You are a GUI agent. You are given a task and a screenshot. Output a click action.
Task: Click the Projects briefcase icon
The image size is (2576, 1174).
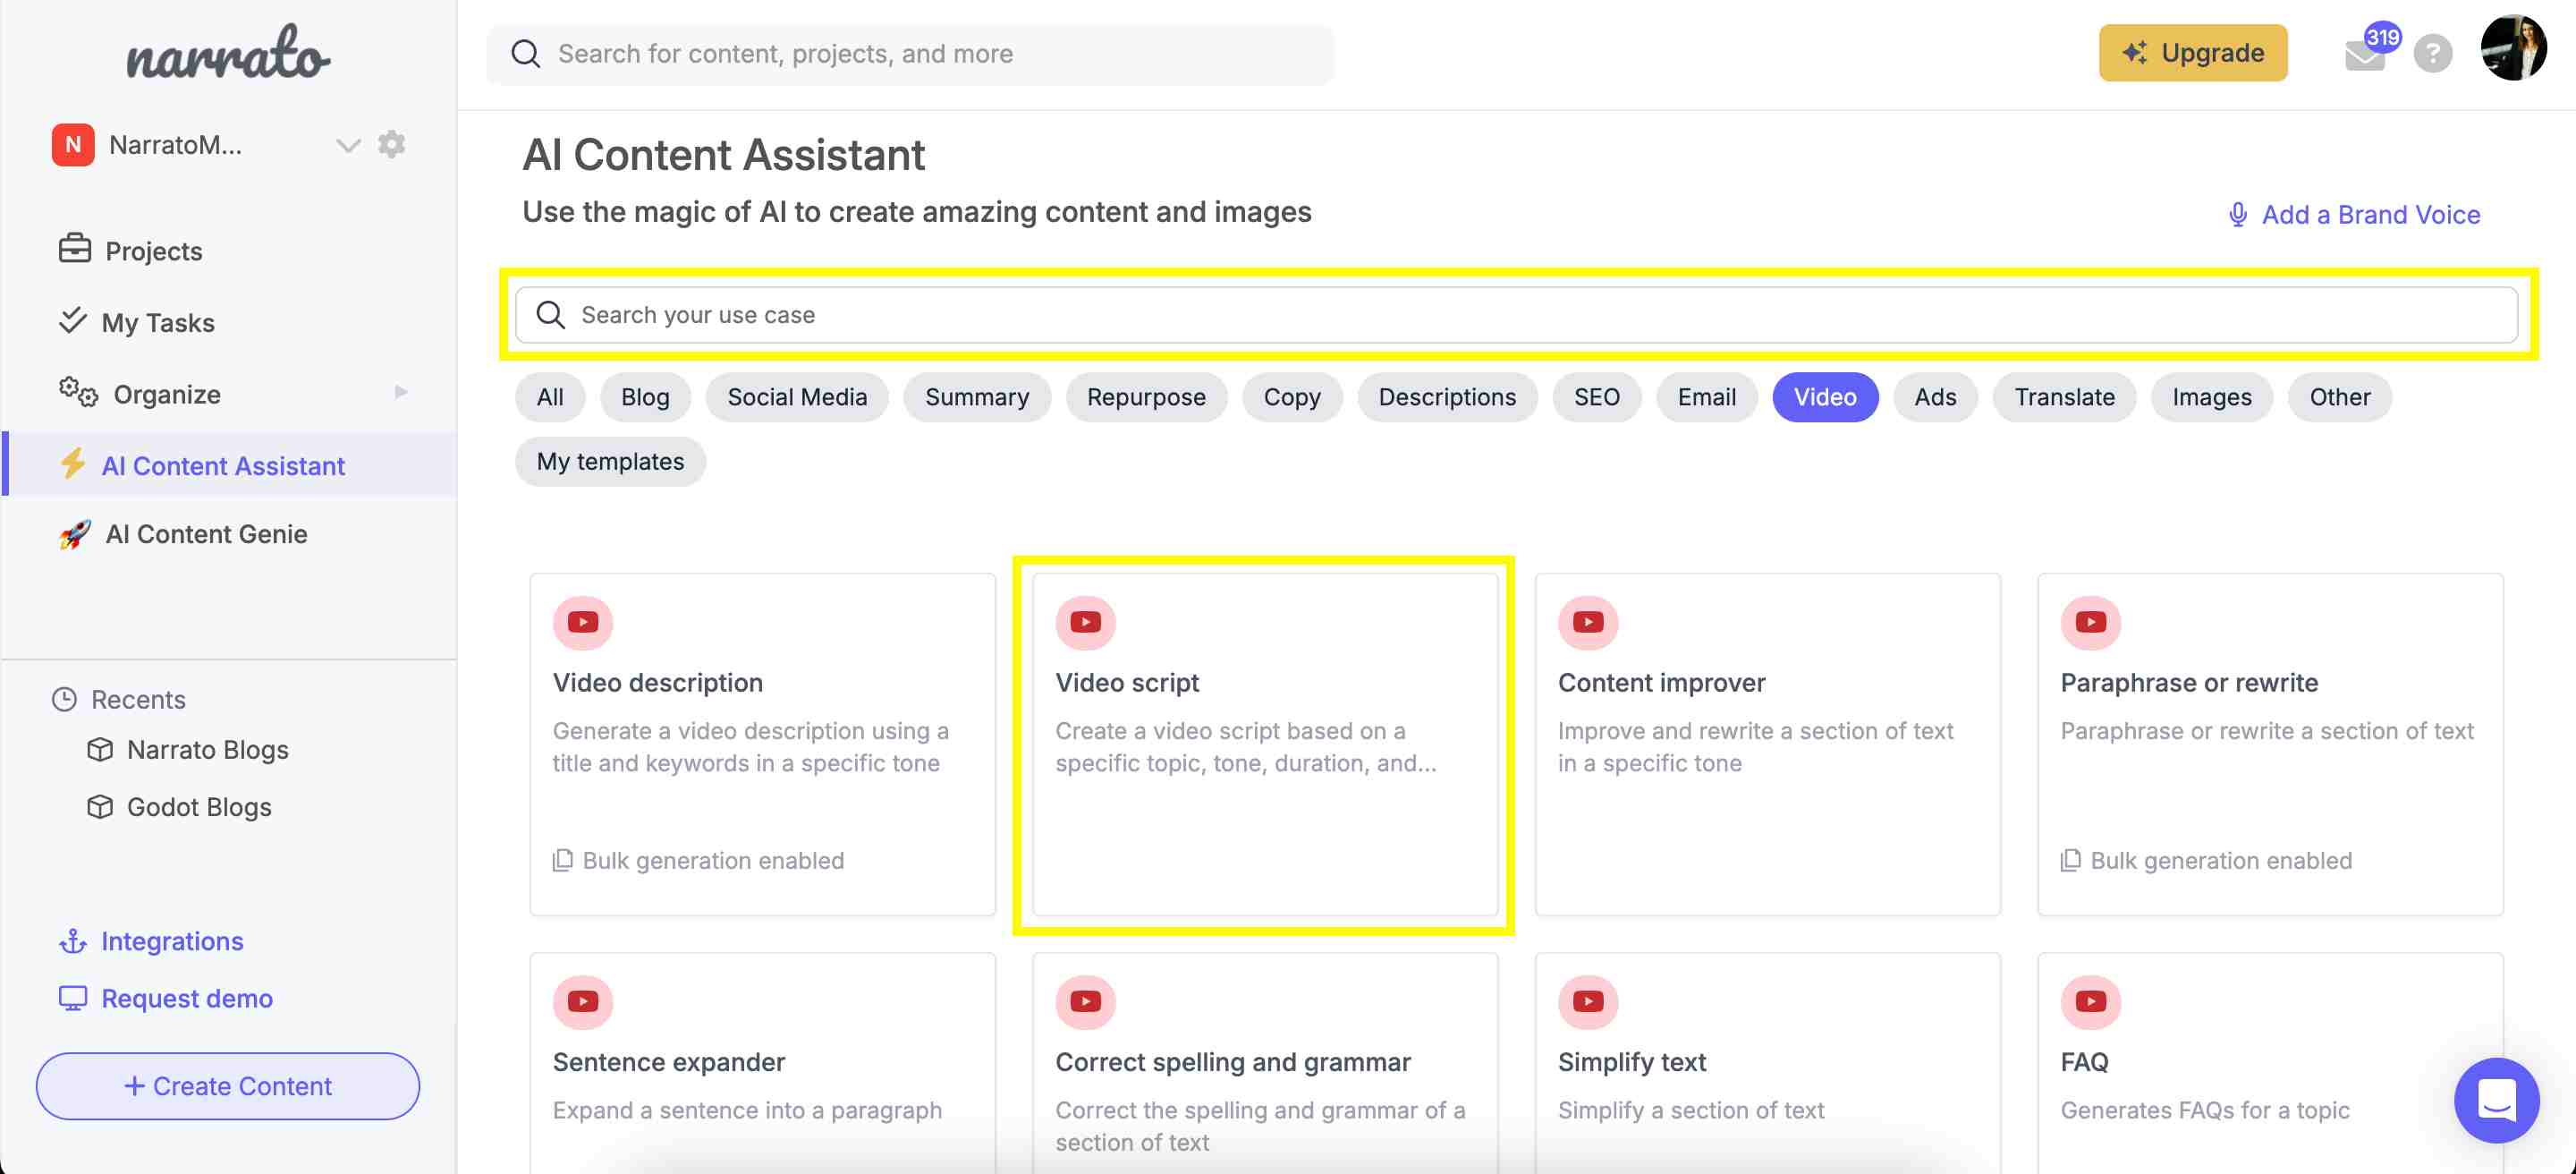(75, 248)
